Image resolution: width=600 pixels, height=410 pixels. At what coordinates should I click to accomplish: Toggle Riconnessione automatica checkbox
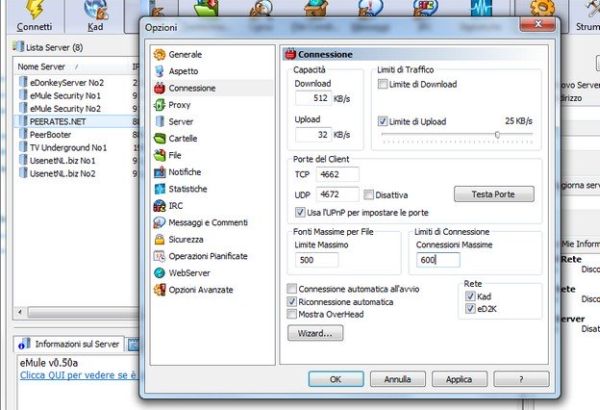[x=292, y=302]
